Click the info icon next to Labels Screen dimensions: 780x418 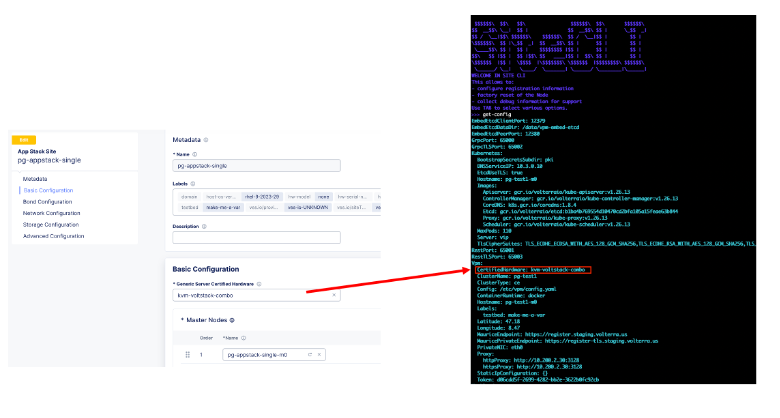pyautogui.click(x=195, y=183)
